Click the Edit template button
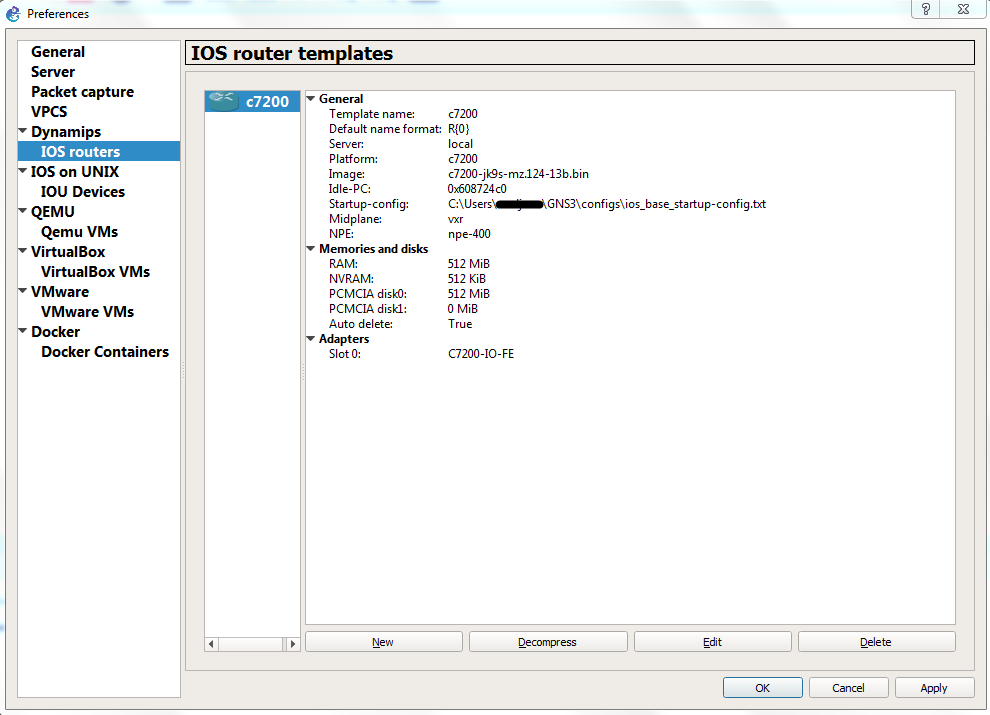 [712, 642]
